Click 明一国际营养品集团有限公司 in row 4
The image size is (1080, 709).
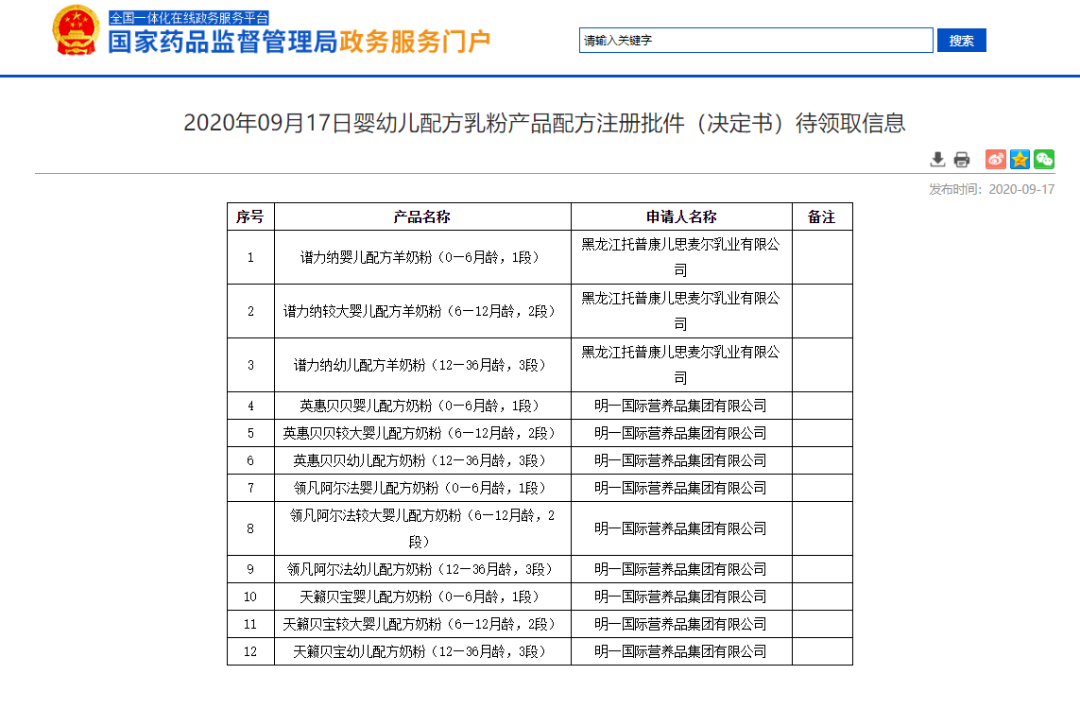point(681,406)
